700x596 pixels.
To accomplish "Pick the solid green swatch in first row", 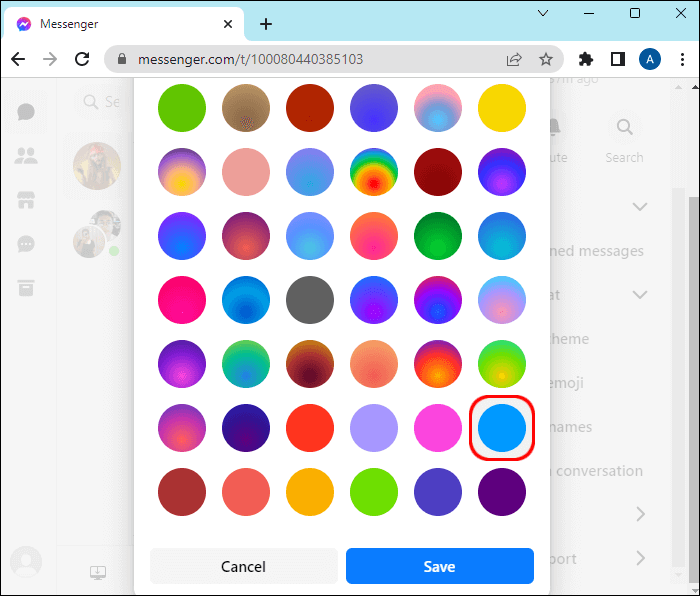I will click(182, 108).
